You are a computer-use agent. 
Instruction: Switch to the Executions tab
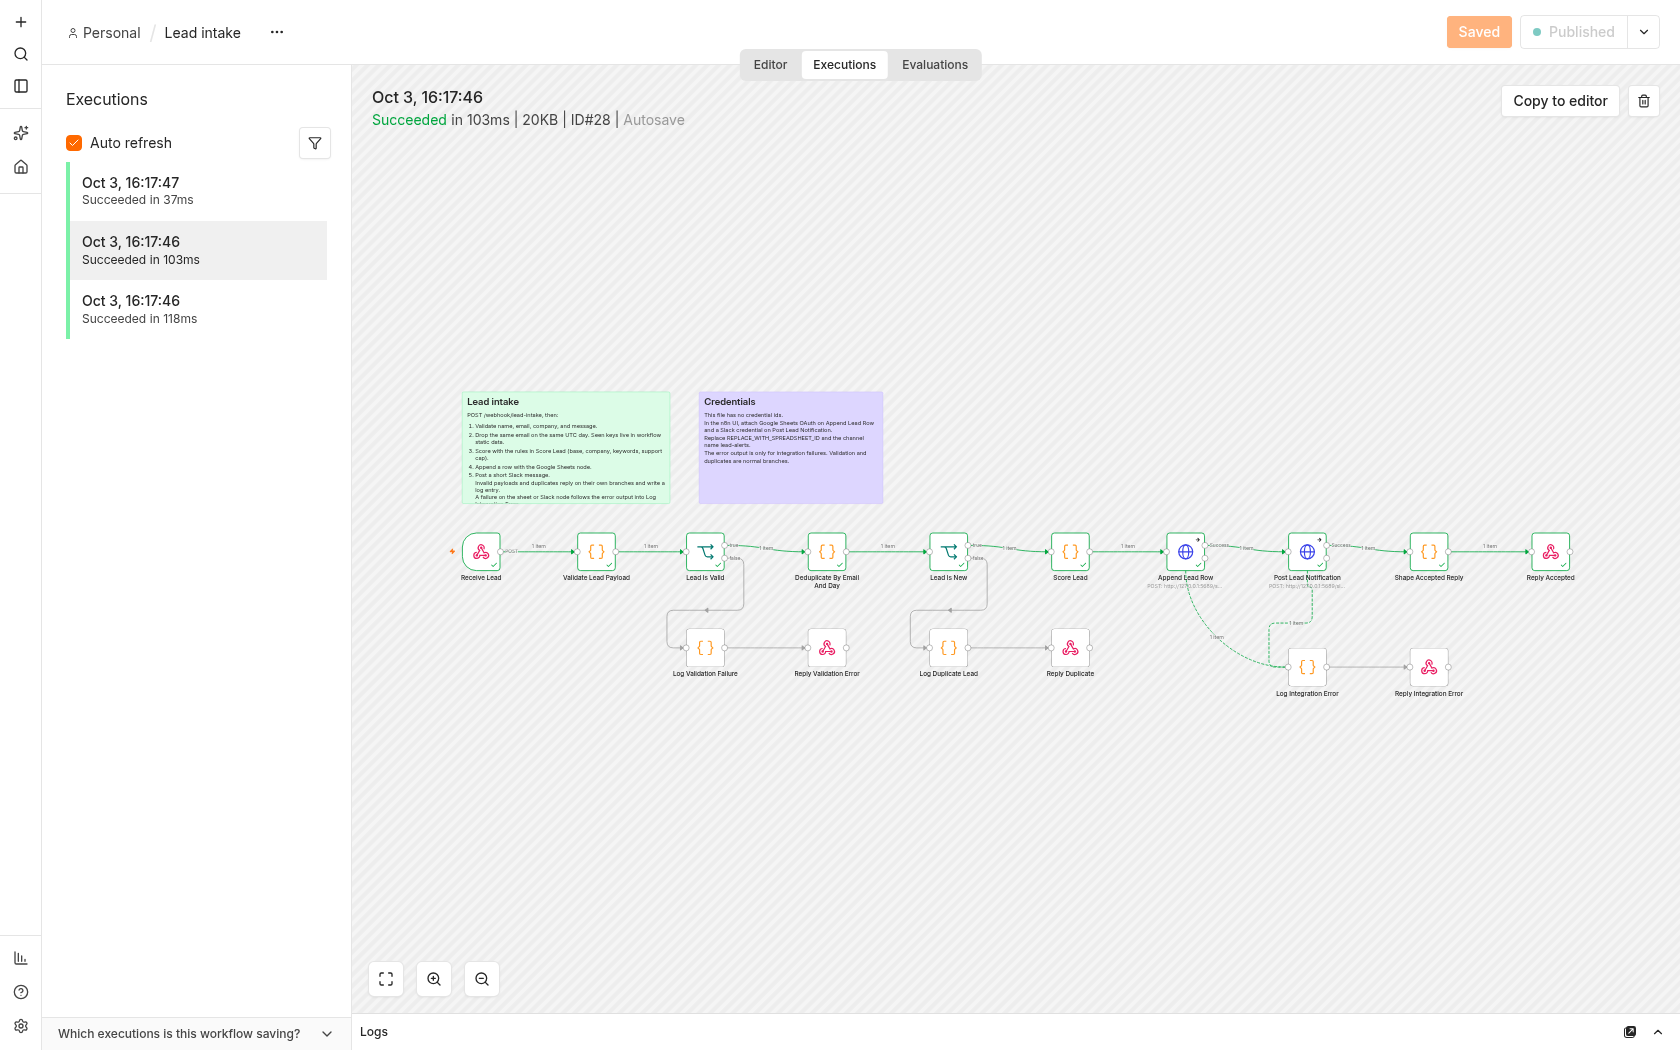pyautogui.click(x=844, y=65)
